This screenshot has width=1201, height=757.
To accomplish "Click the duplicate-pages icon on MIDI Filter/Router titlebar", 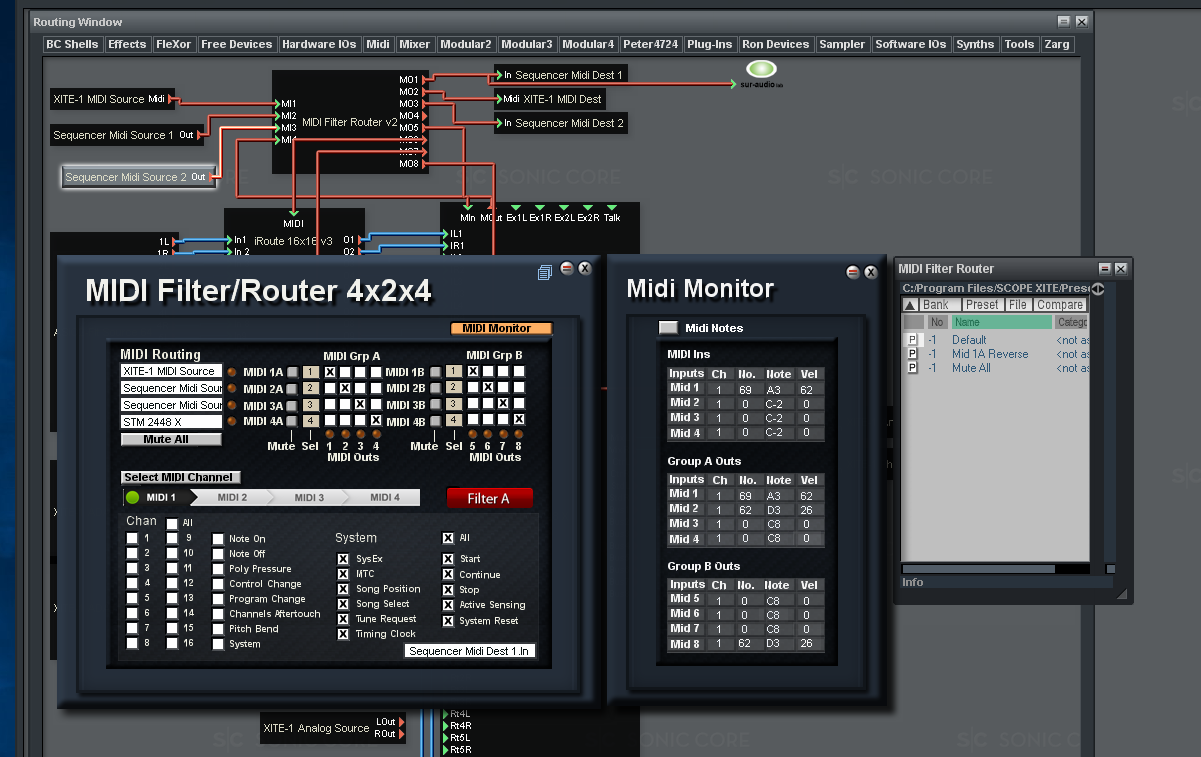I will tap(544, 271).
